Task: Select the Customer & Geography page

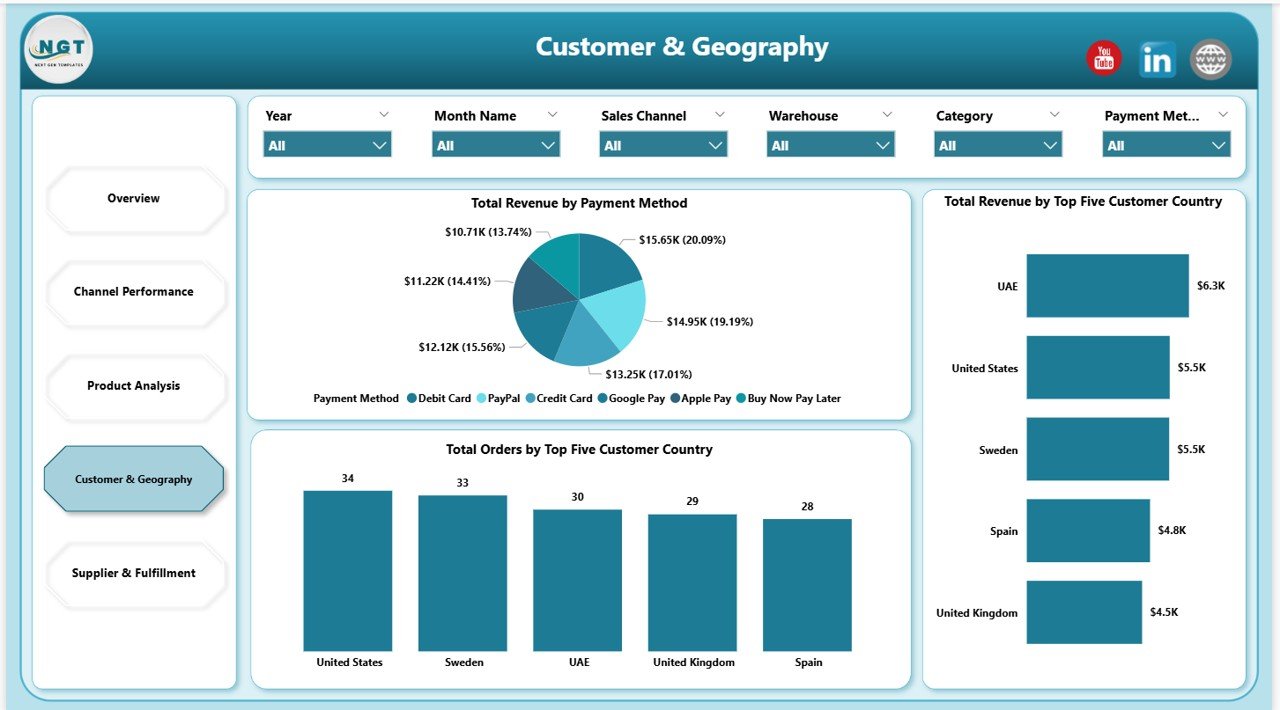Action: [x=134, y=480]
